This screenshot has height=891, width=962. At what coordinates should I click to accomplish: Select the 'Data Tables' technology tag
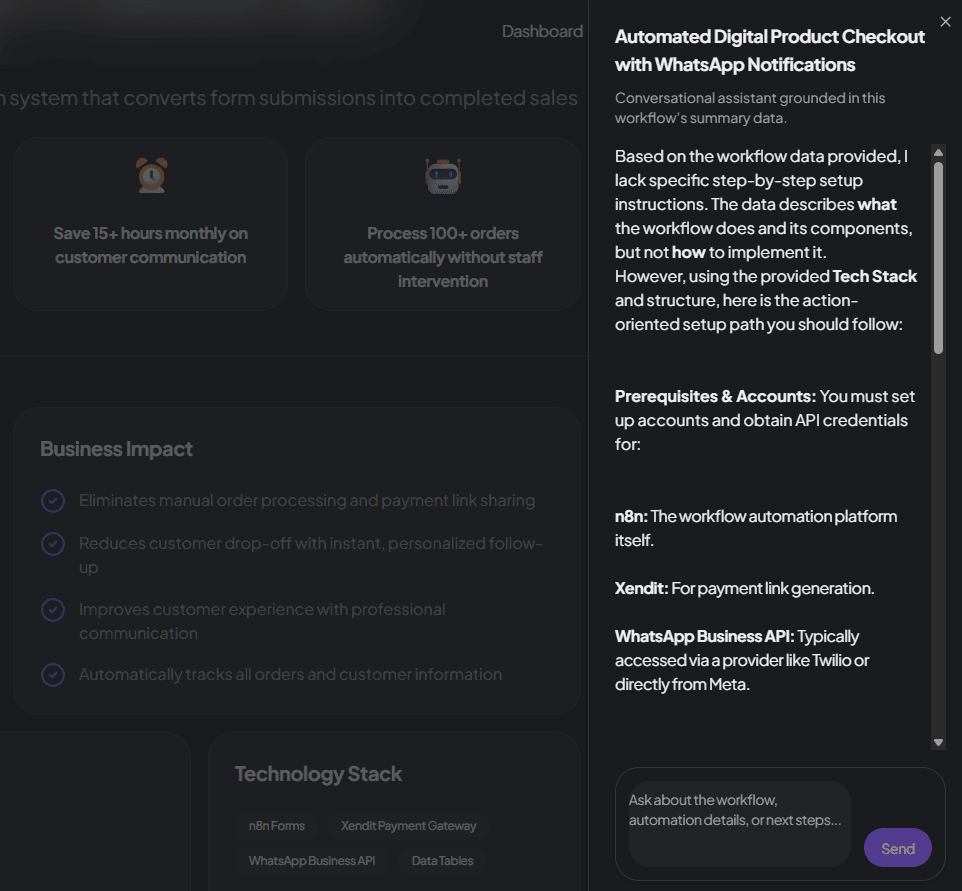(x=441, y=861)
